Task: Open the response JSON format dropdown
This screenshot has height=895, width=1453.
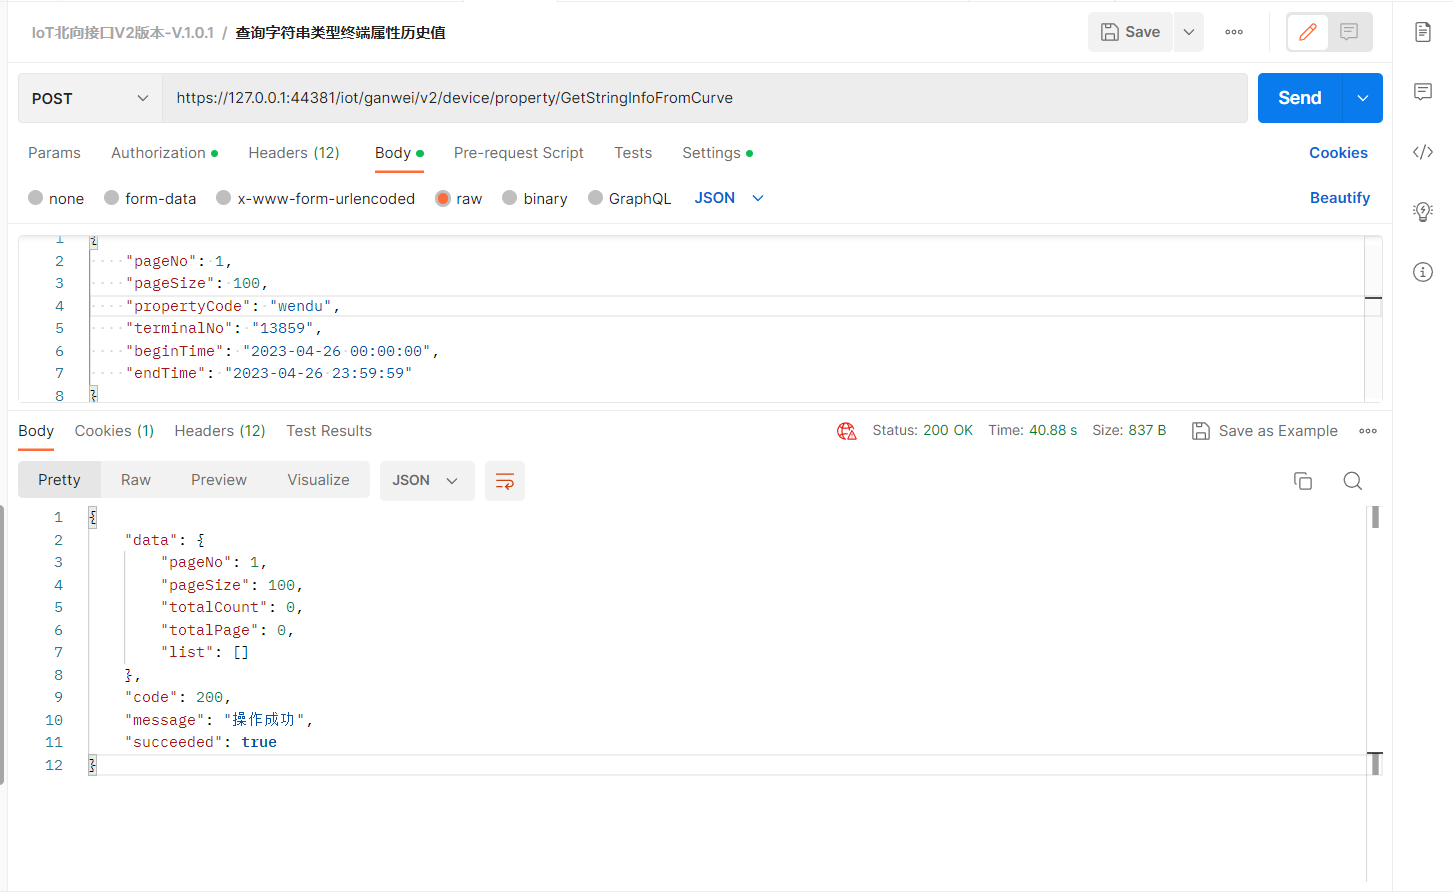Action: tap(426, 481)
